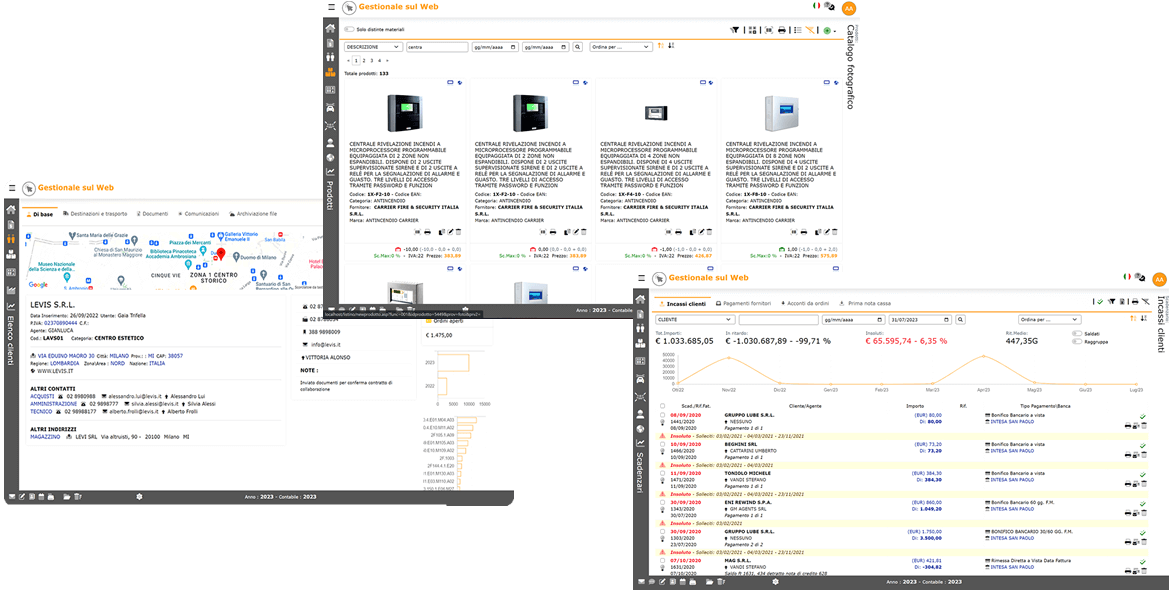1175x594 pixels.
Task: Open green plus dropdown in catalog toolbar
Action: (x=830, y=31)
